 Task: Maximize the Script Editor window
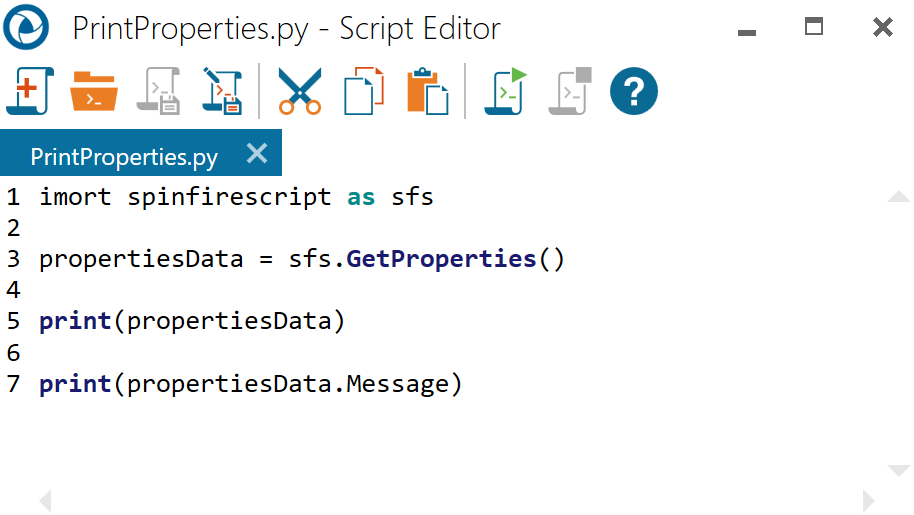(814, 28)
